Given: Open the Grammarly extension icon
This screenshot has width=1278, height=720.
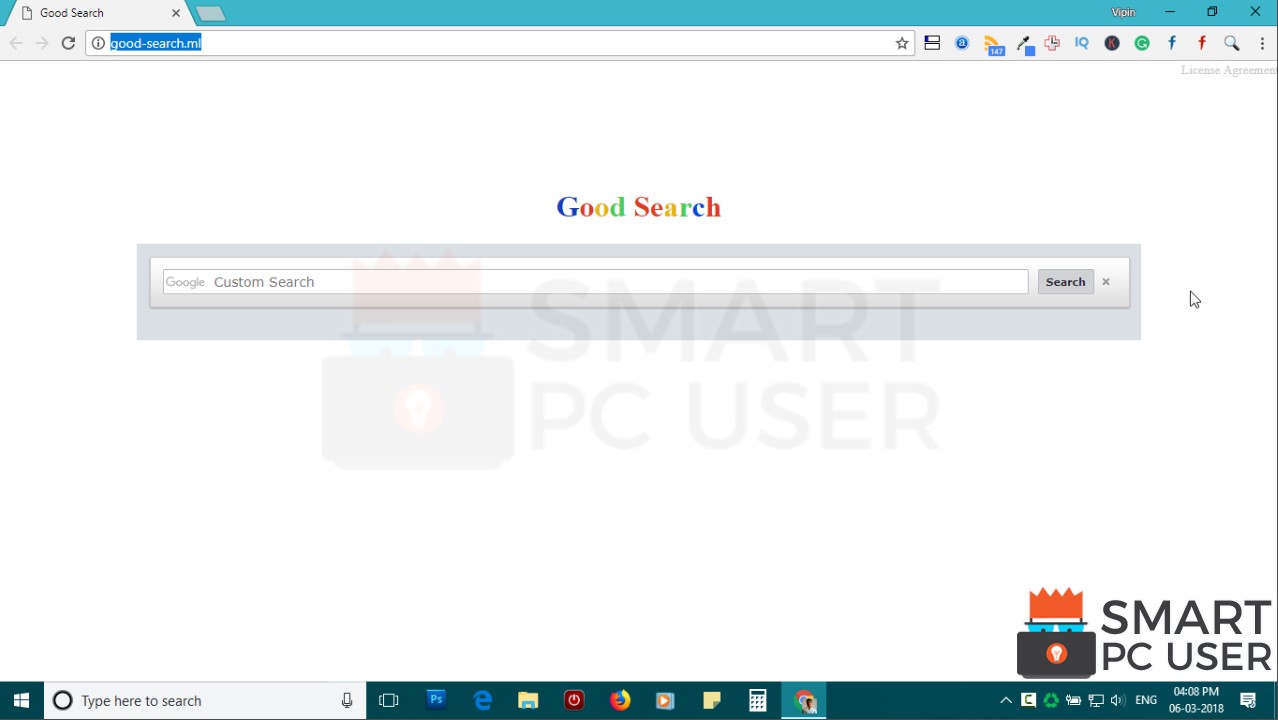Looking at the screenshot, I should (1141, 43).
